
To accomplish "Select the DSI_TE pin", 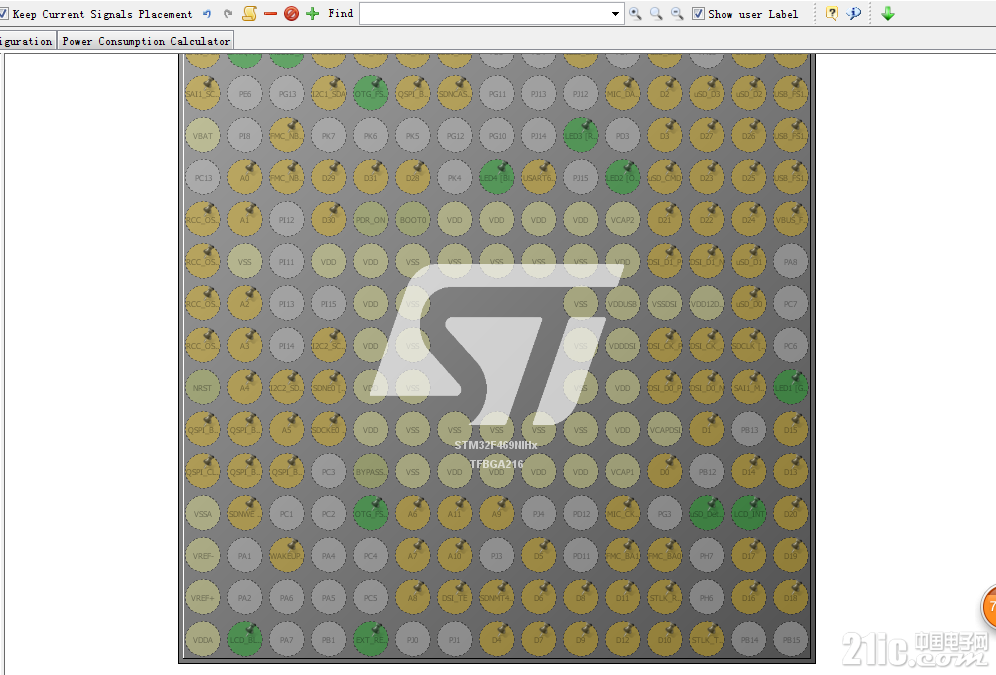I will tap(455, 598).
